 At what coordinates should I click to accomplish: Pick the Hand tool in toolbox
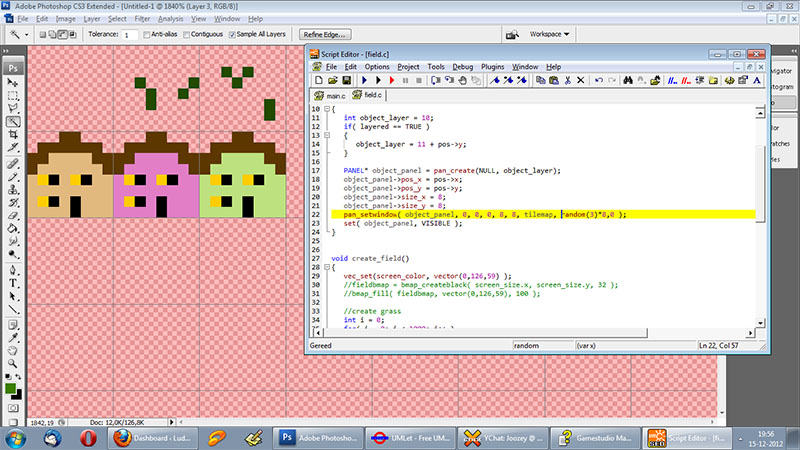[14, 349]
